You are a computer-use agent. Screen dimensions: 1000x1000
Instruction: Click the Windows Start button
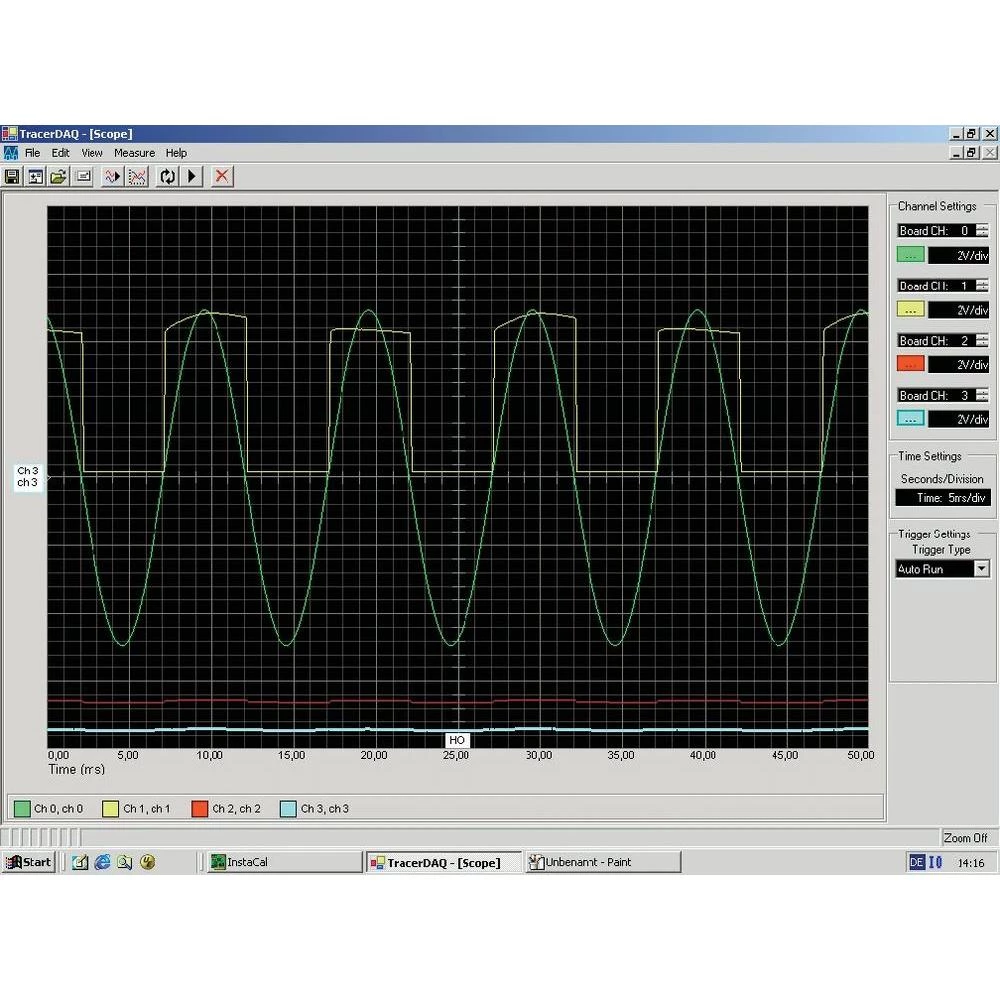click(28, 862)
